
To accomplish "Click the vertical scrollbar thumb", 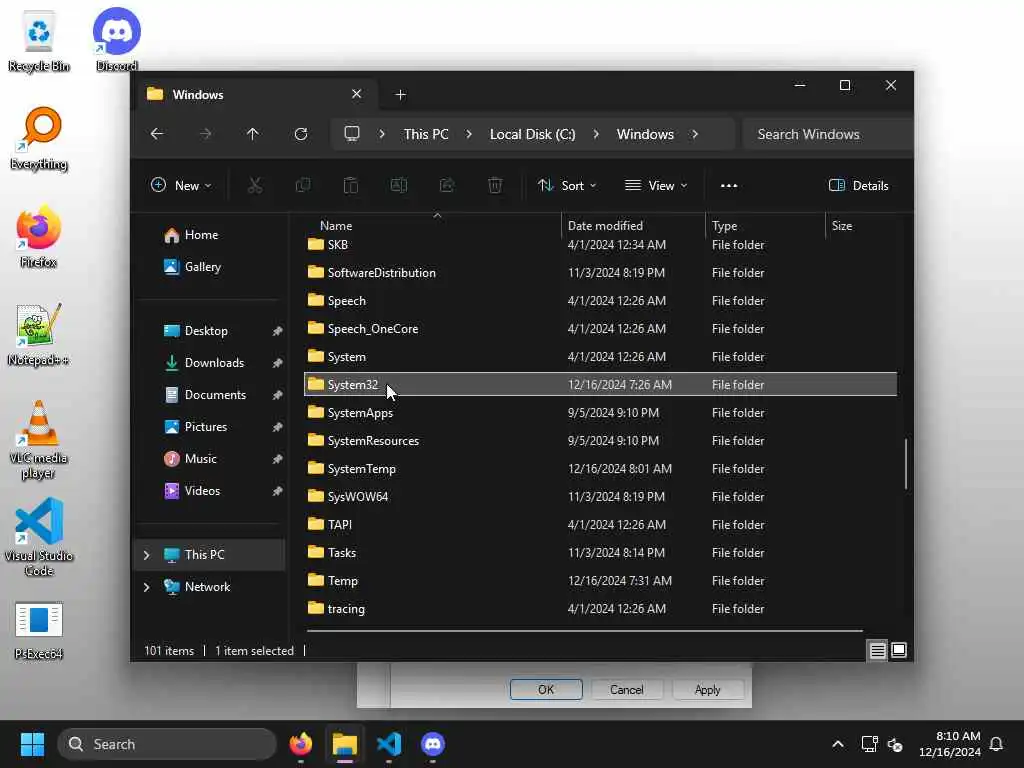I will [x=906, y=464].
